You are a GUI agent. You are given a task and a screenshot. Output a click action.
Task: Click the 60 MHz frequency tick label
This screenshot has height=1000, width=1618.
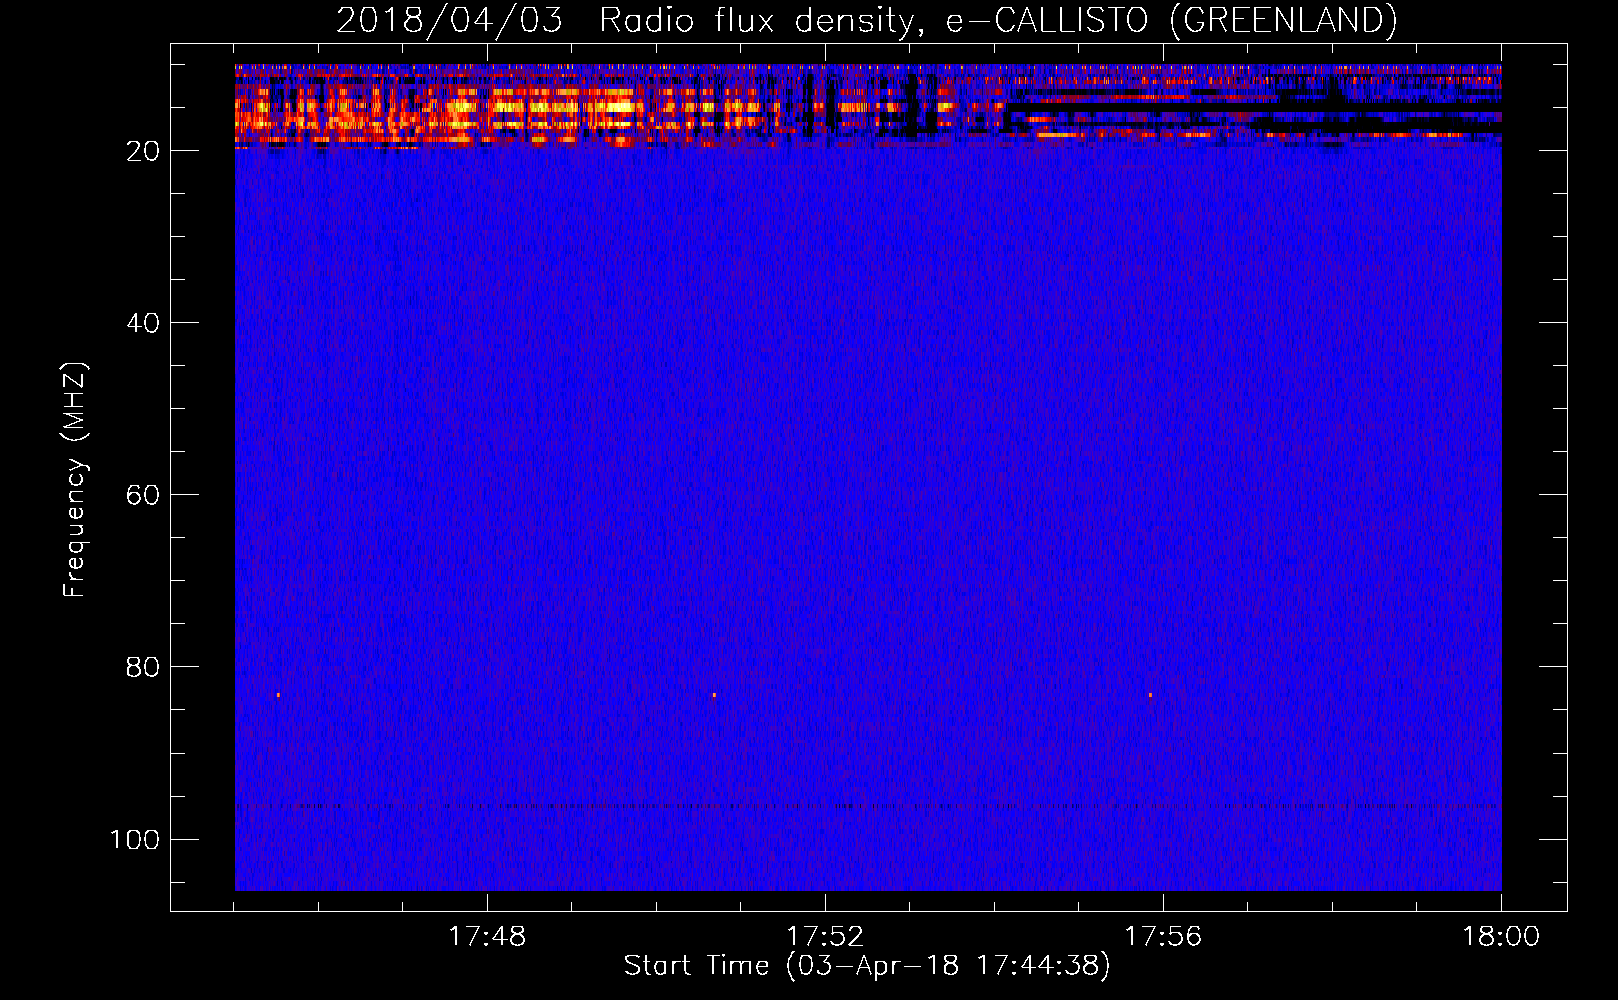[x=143, y=495]
